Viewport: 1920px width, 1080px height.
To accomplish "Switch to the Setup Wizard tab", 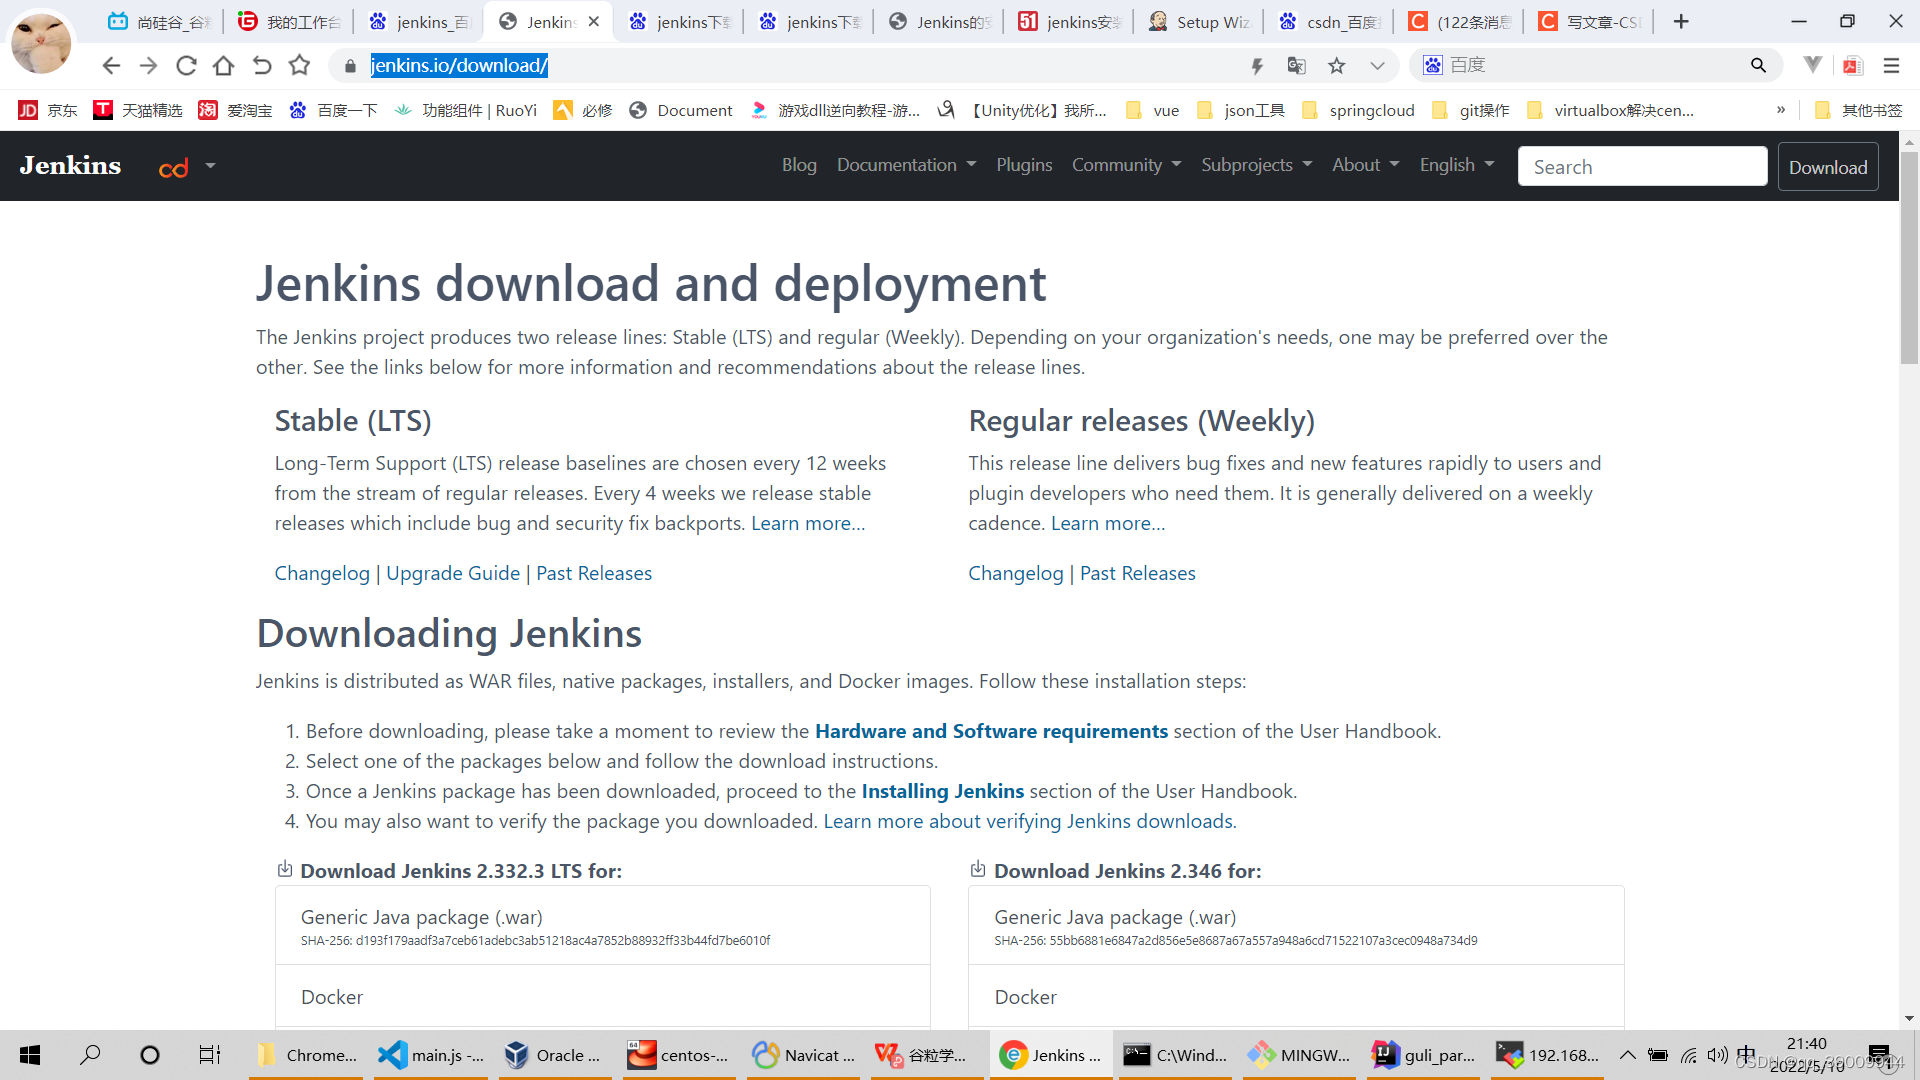I will pos(1200,22).
